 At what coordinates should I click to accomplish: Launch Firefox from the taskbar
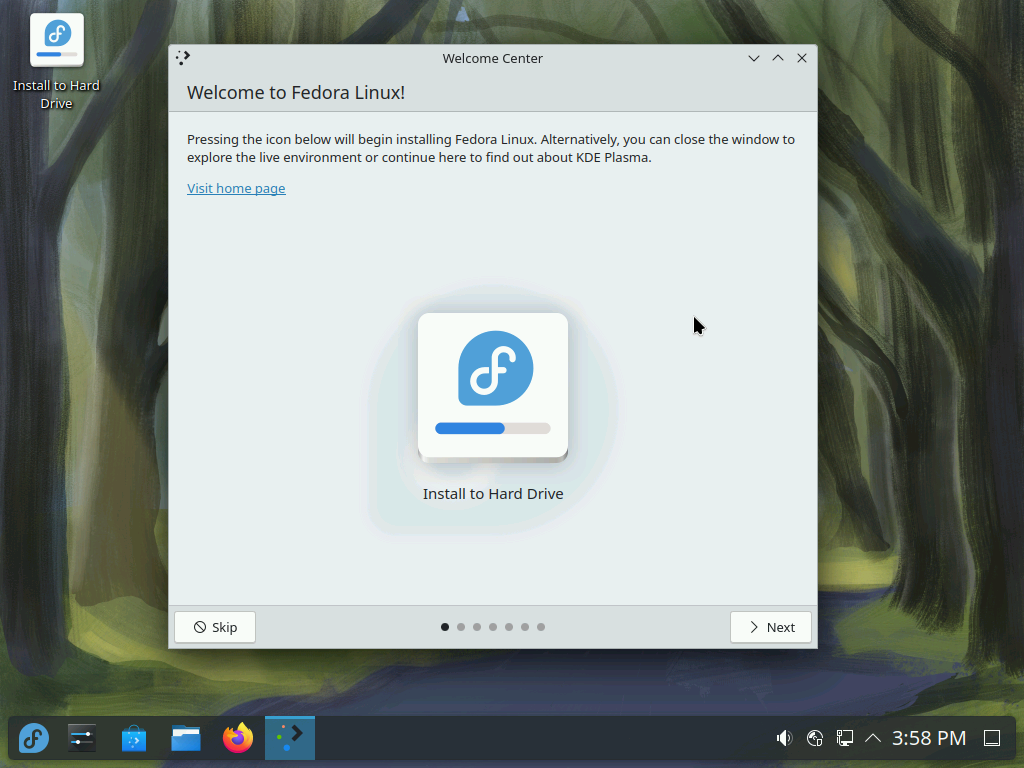point(238,739)
